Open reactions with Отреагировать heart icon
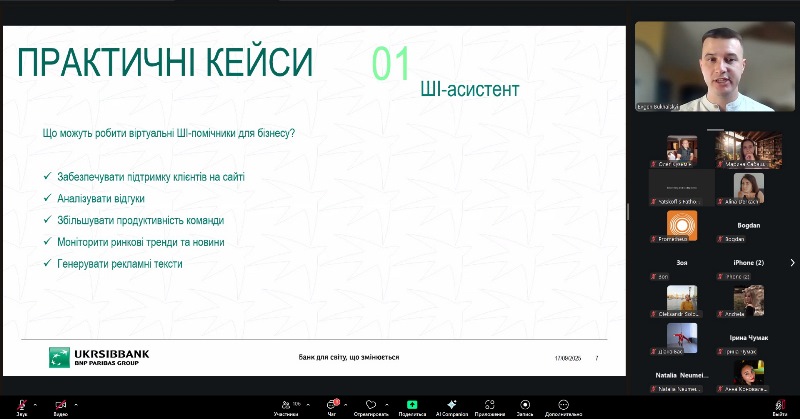800x419 pixels. coord(371,404)
